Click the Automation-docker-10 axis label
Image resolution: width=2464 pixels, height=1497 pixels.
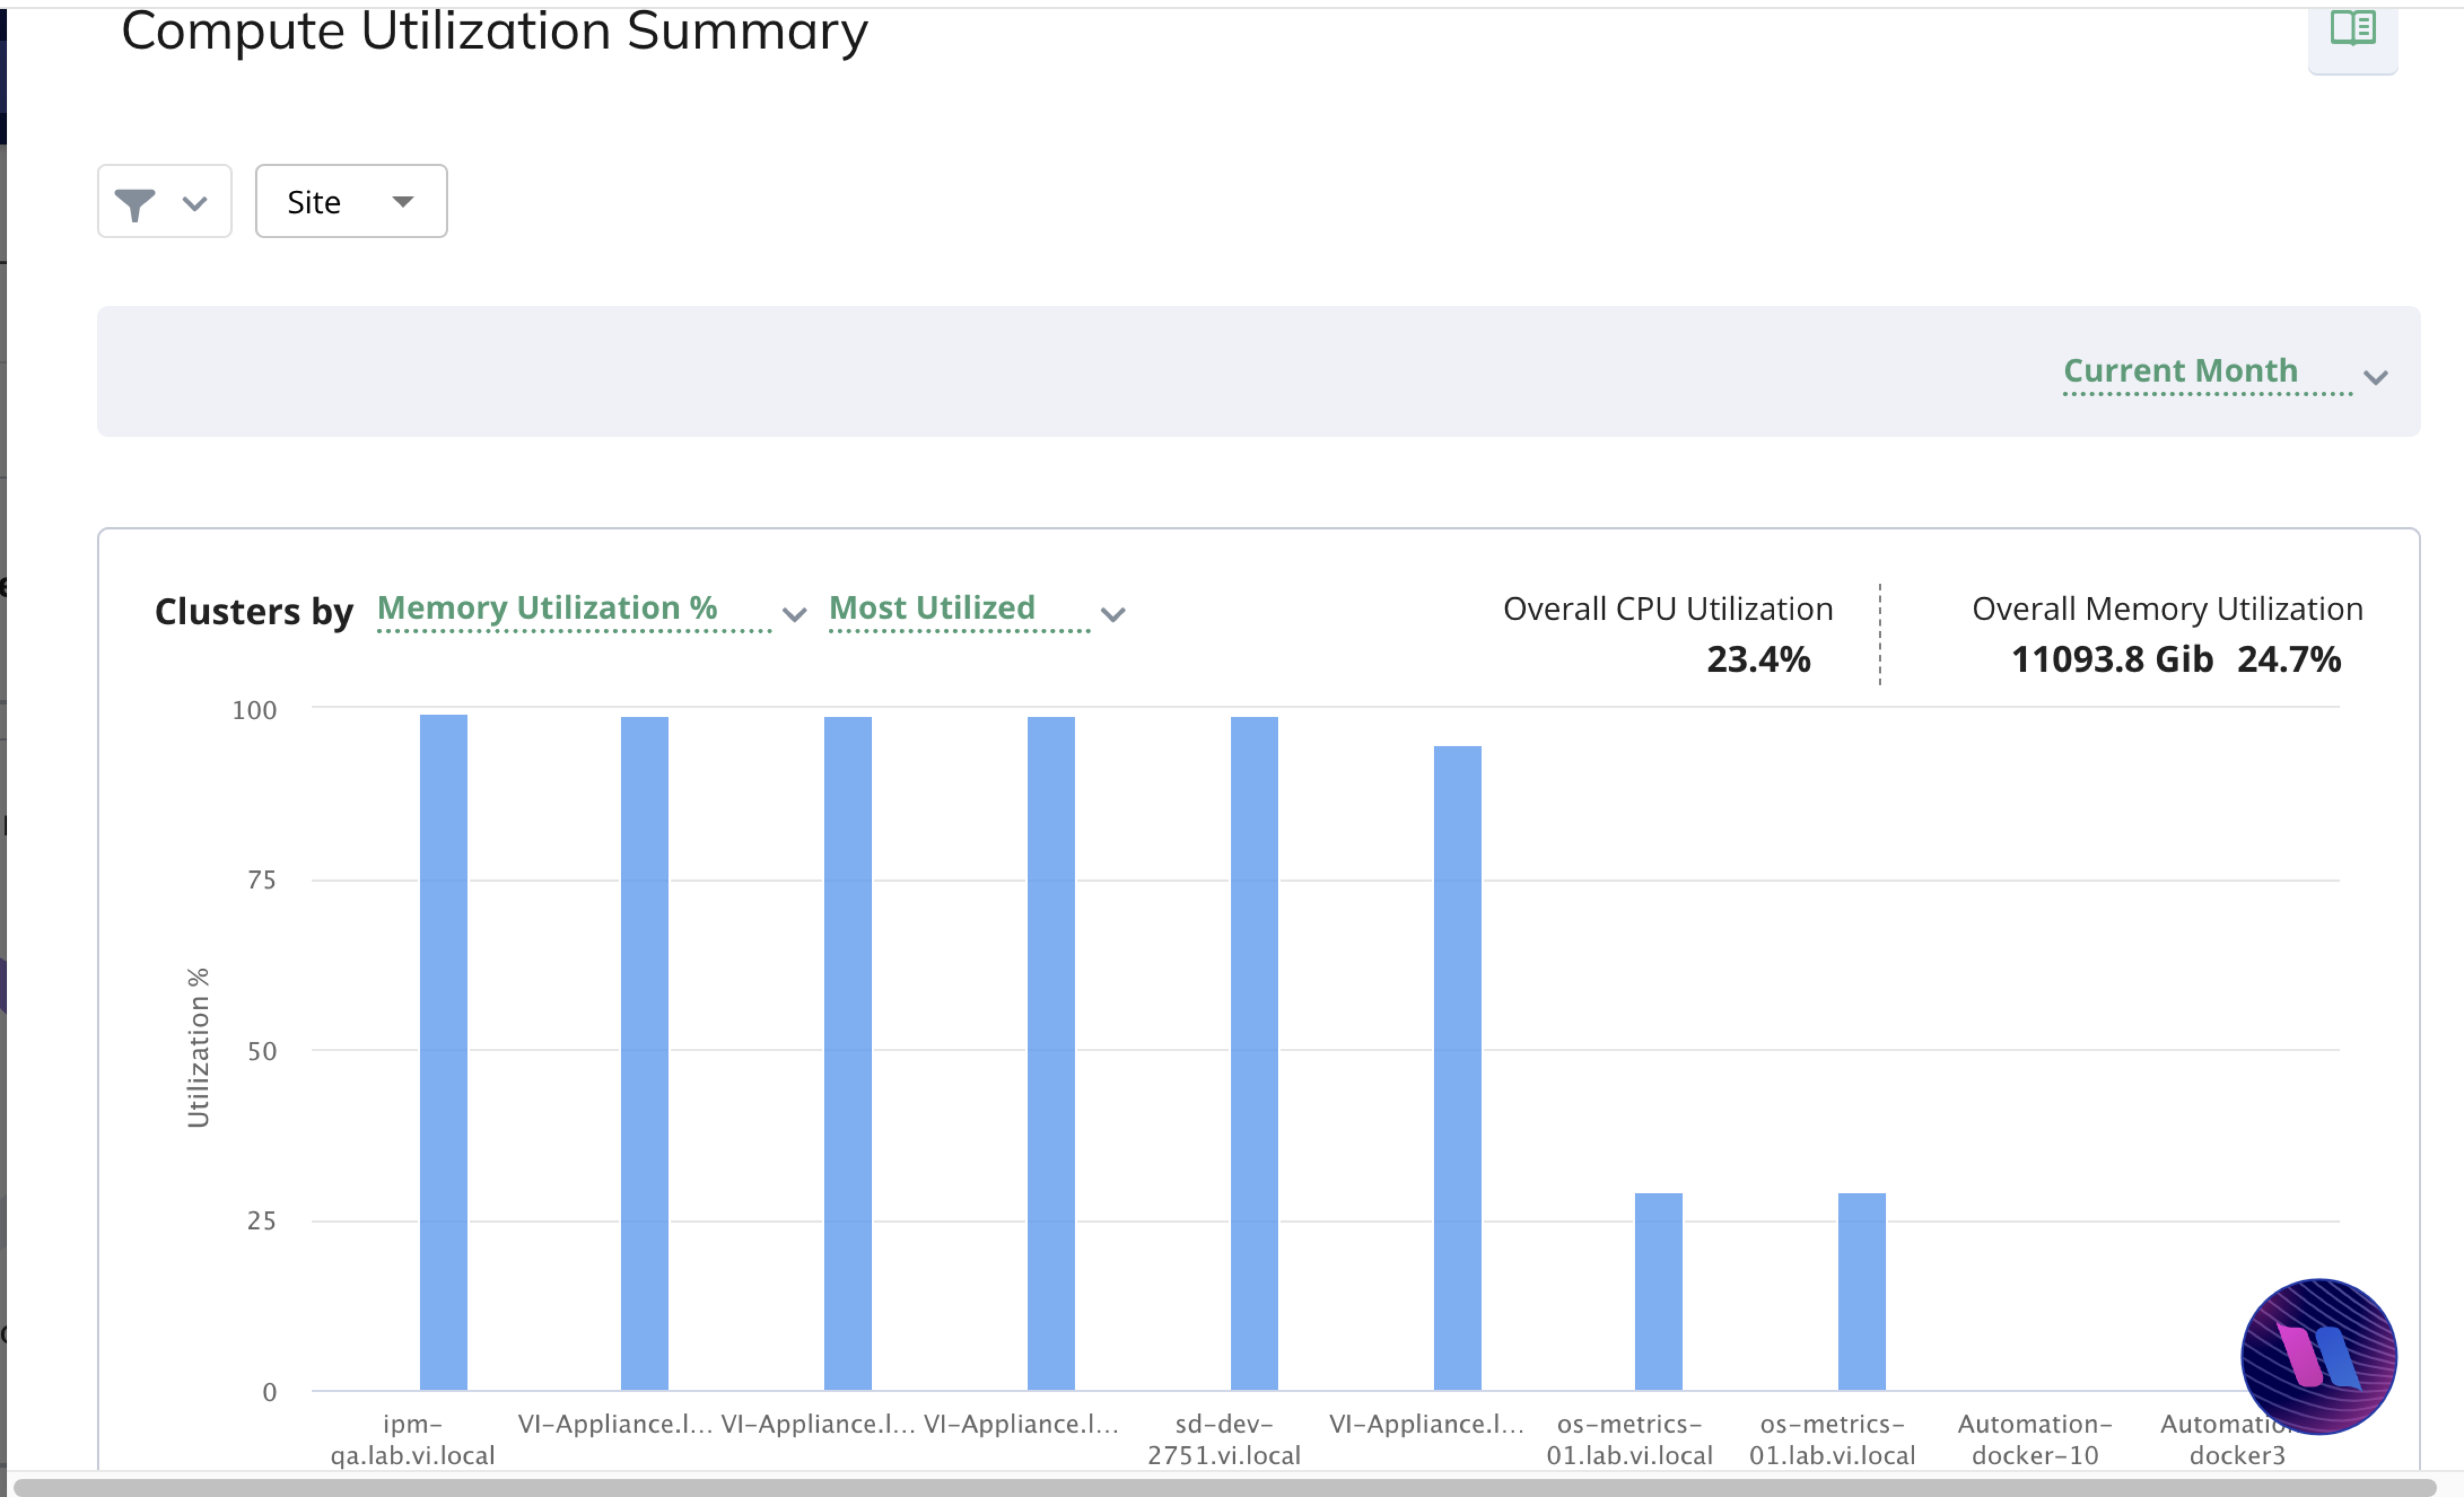[2035, 1439]
